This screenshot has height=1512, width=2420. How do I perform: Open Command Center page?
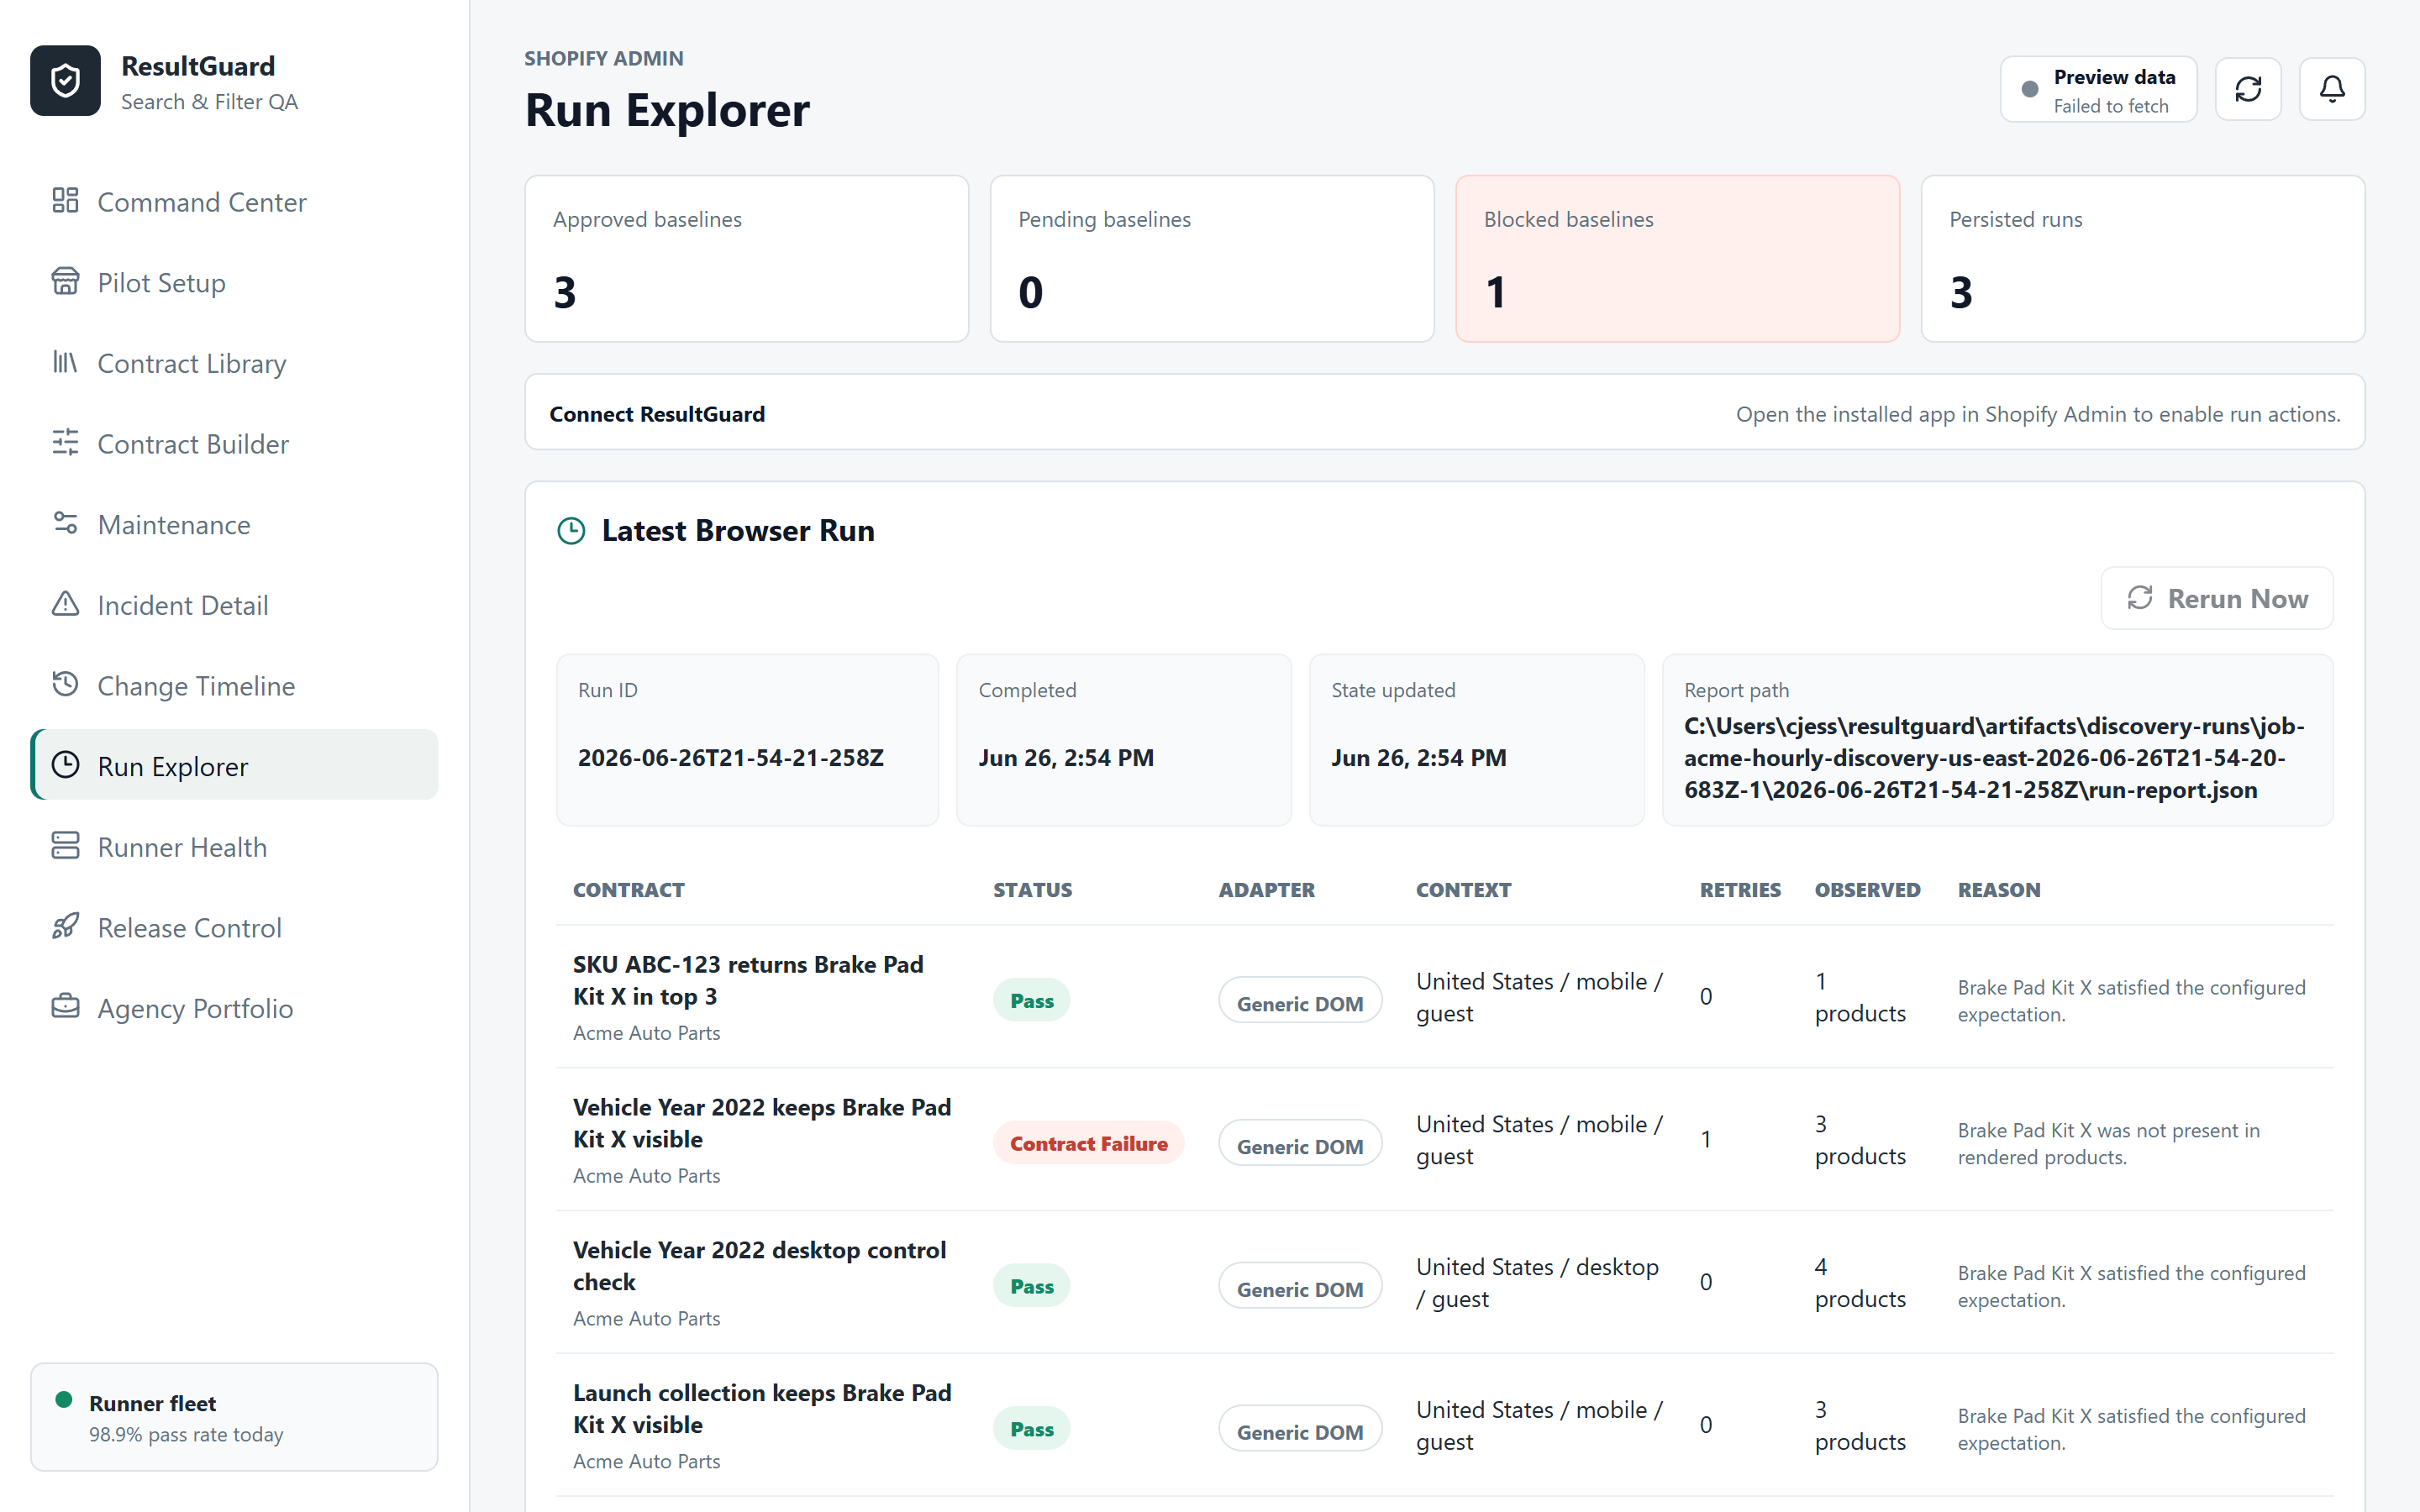pyautogui.click(x=234, y=201)
